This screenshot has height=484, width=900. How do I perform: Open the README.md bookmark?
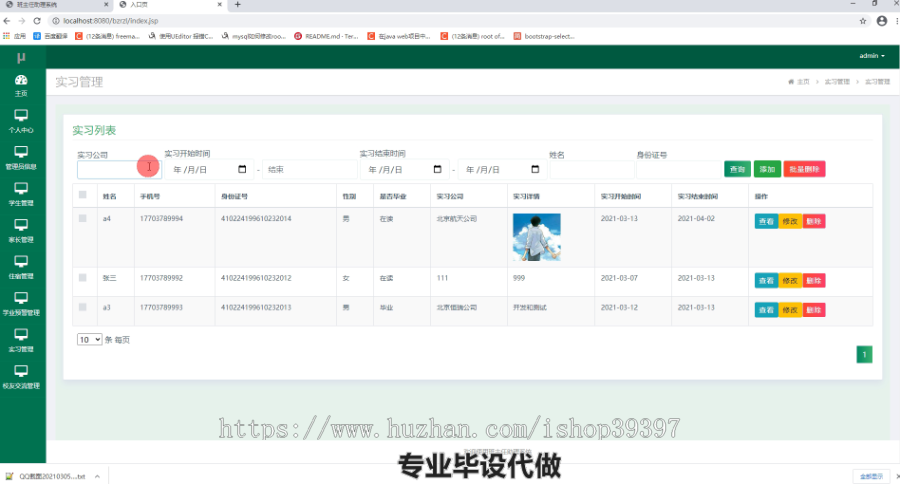[x=326, y=36]
